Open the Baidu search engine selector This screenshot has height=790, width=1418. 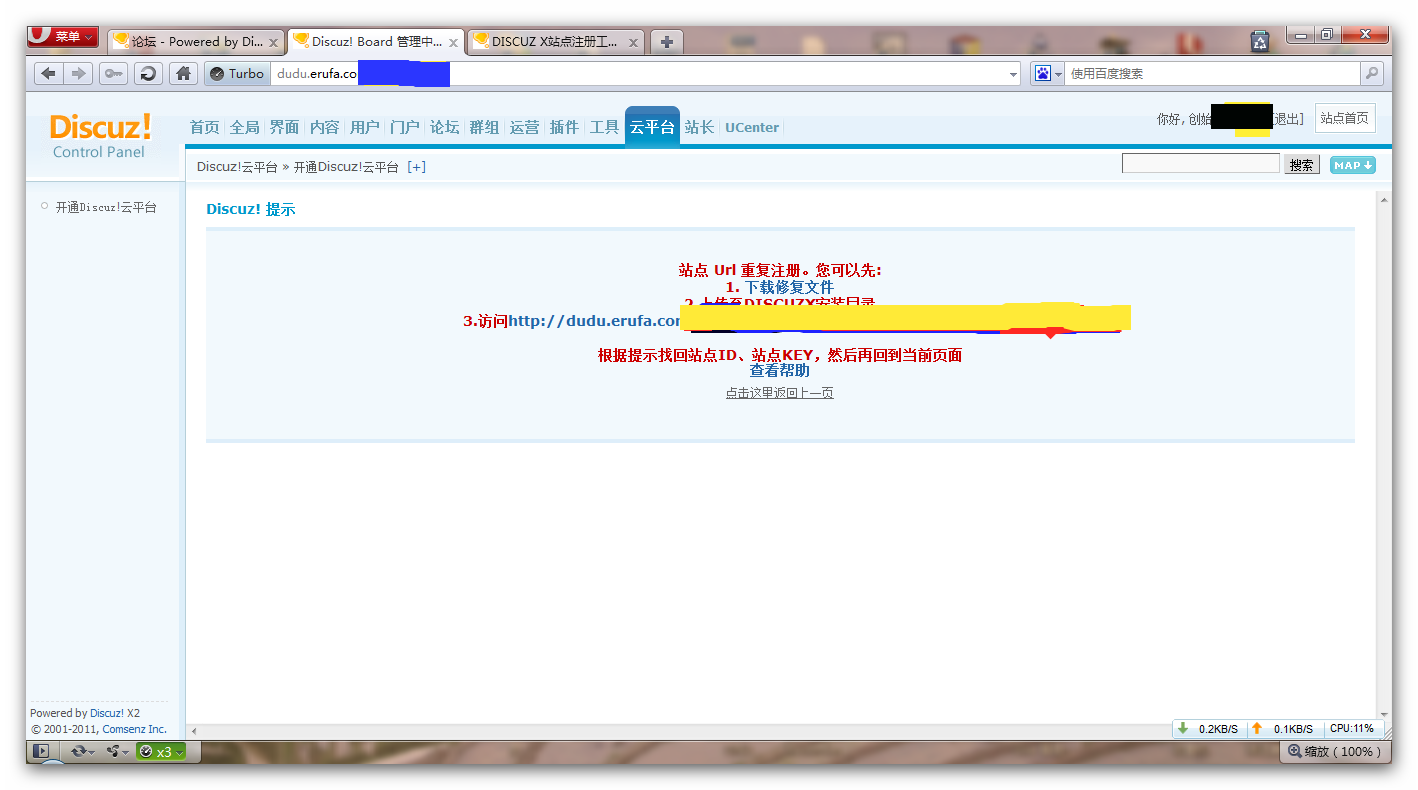tap(1048, 74)
